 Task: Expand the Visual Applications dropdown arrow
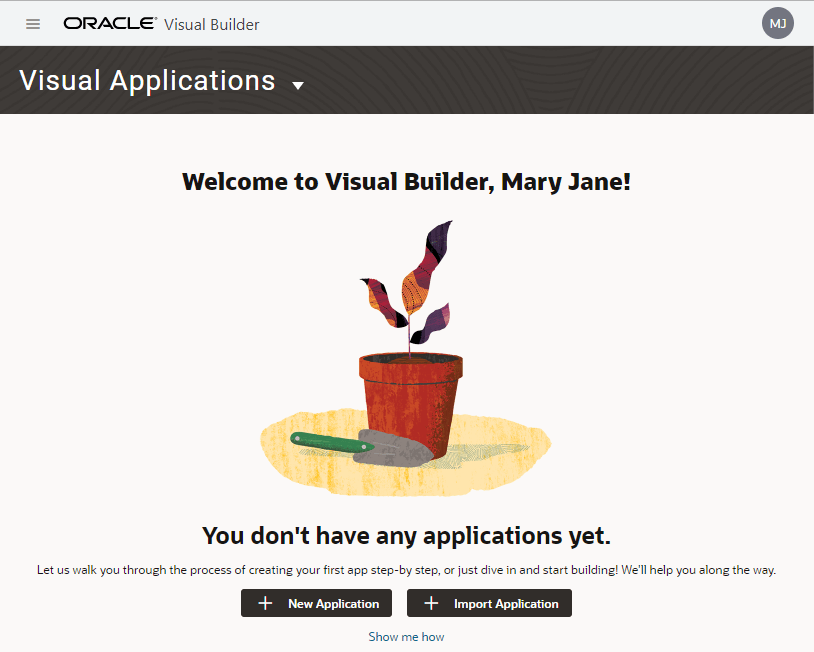(298, 86)
